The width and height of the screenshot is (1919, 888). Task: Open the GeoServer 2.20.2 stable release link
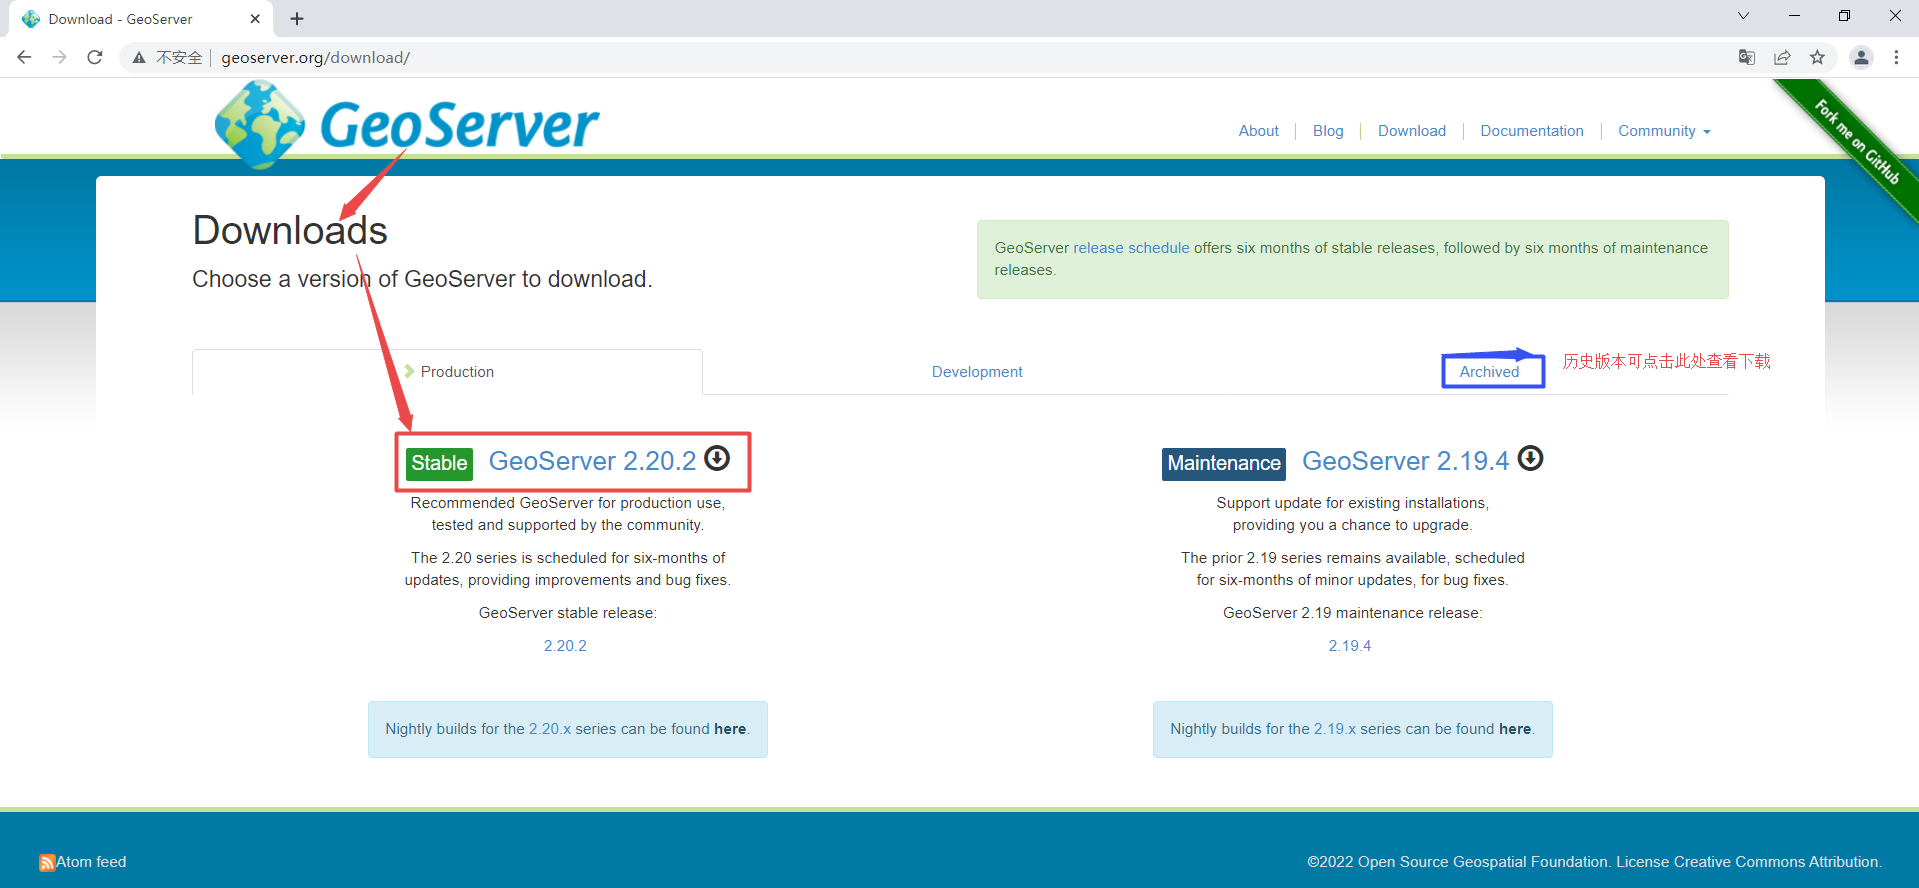(x=592, y=461)
